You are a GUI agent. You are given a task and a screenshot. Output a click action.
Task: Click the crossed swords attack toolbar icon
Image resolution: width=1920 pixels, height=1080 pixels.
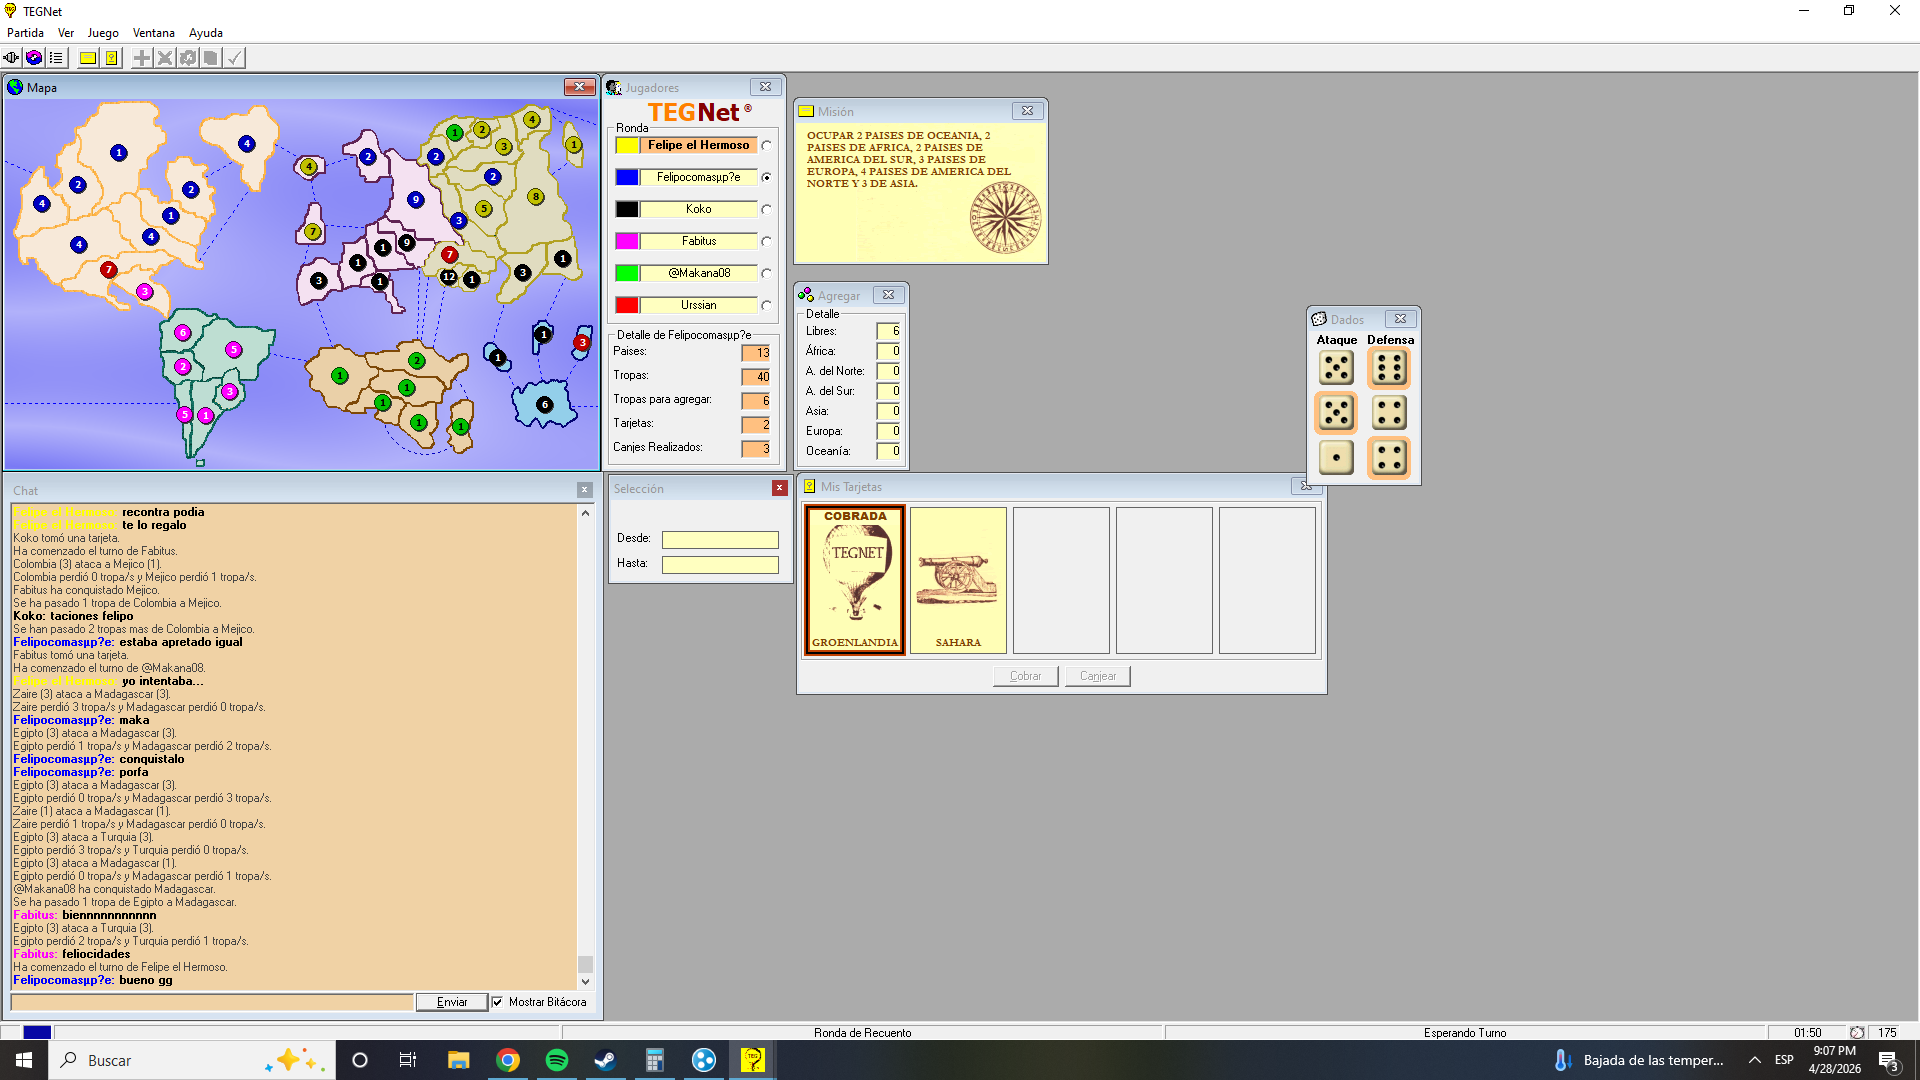pyautogui.click(x=165, y=58)
